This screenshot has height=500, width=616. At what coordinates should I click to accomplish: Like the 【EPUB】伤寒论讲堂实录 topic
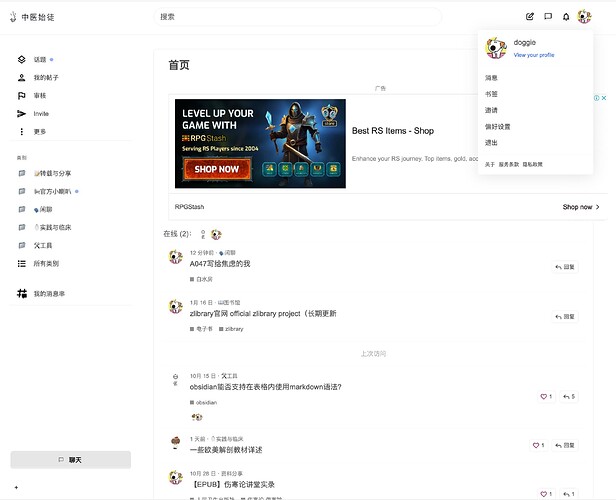546,494
